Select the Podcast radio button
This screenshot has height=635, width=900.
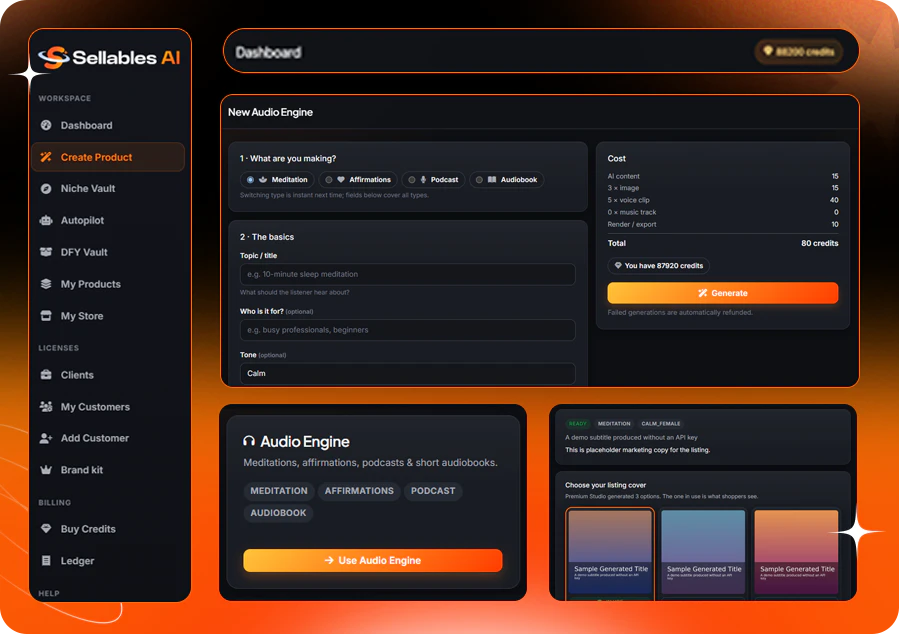tap(412, 180)
